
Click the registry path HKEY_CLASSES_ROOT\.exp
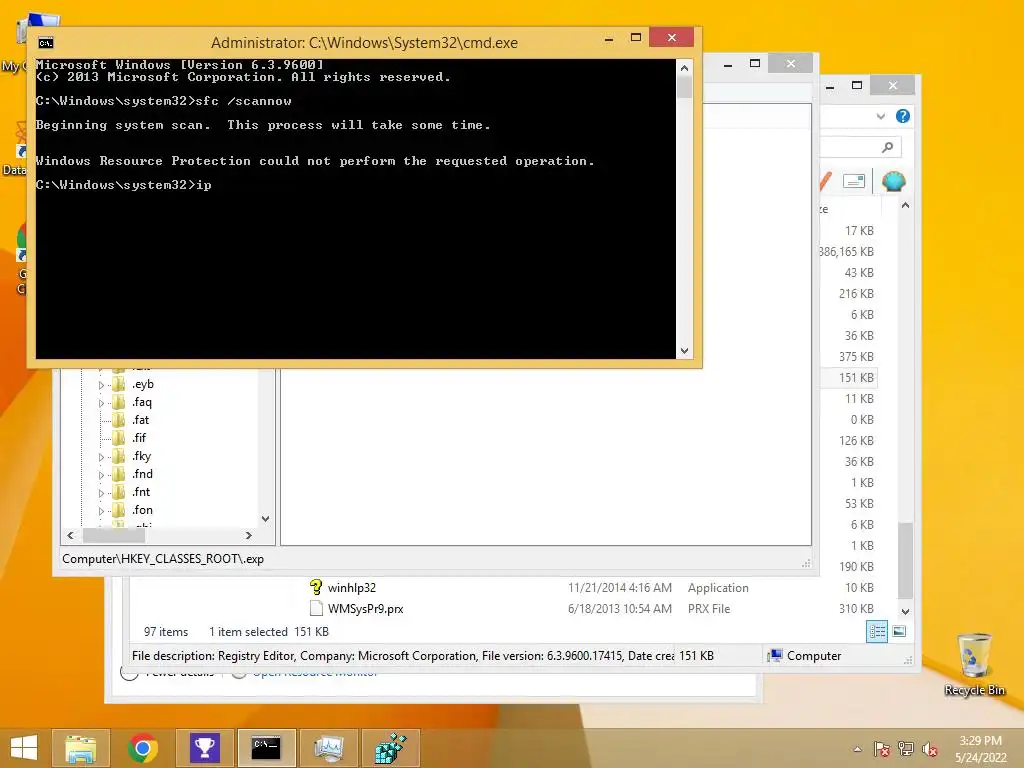163,559
